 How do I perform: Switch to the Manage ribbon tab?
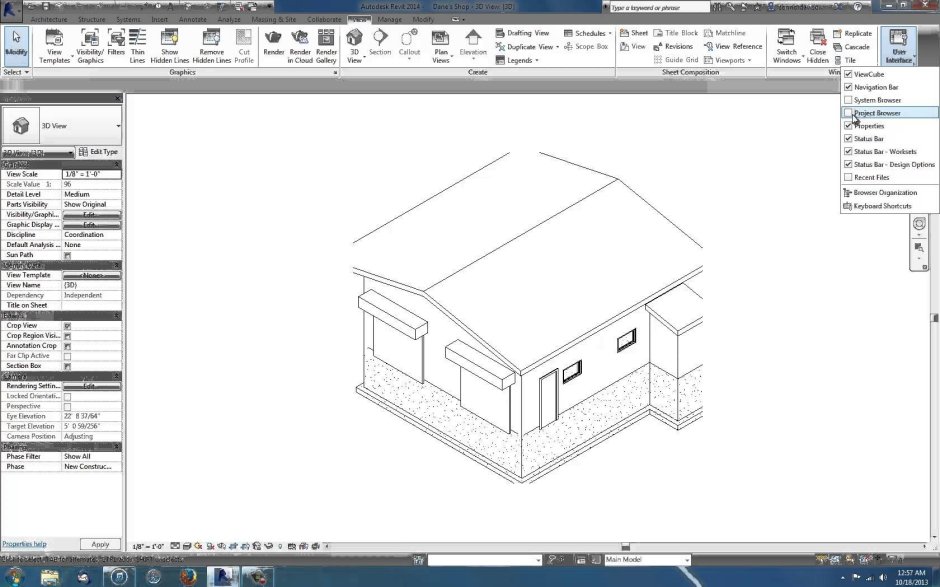[390, 18]
